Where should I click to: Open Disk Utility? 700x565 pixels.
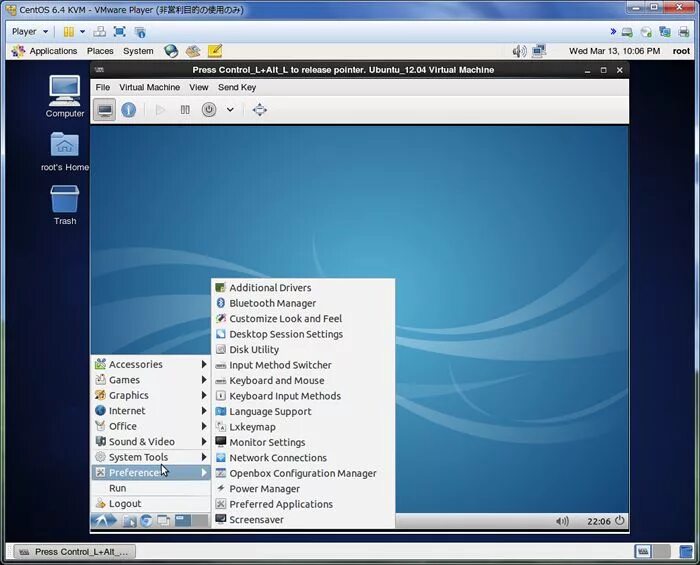pyautogui.click(x=303, y=349)
